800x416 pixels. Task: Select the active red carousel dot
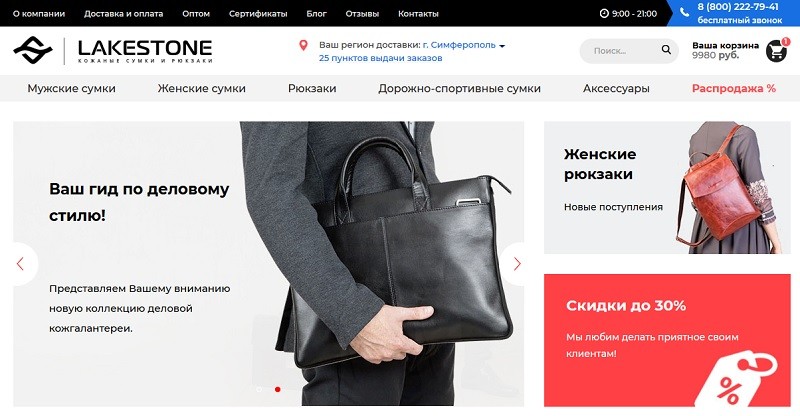[x=278, y=389]
